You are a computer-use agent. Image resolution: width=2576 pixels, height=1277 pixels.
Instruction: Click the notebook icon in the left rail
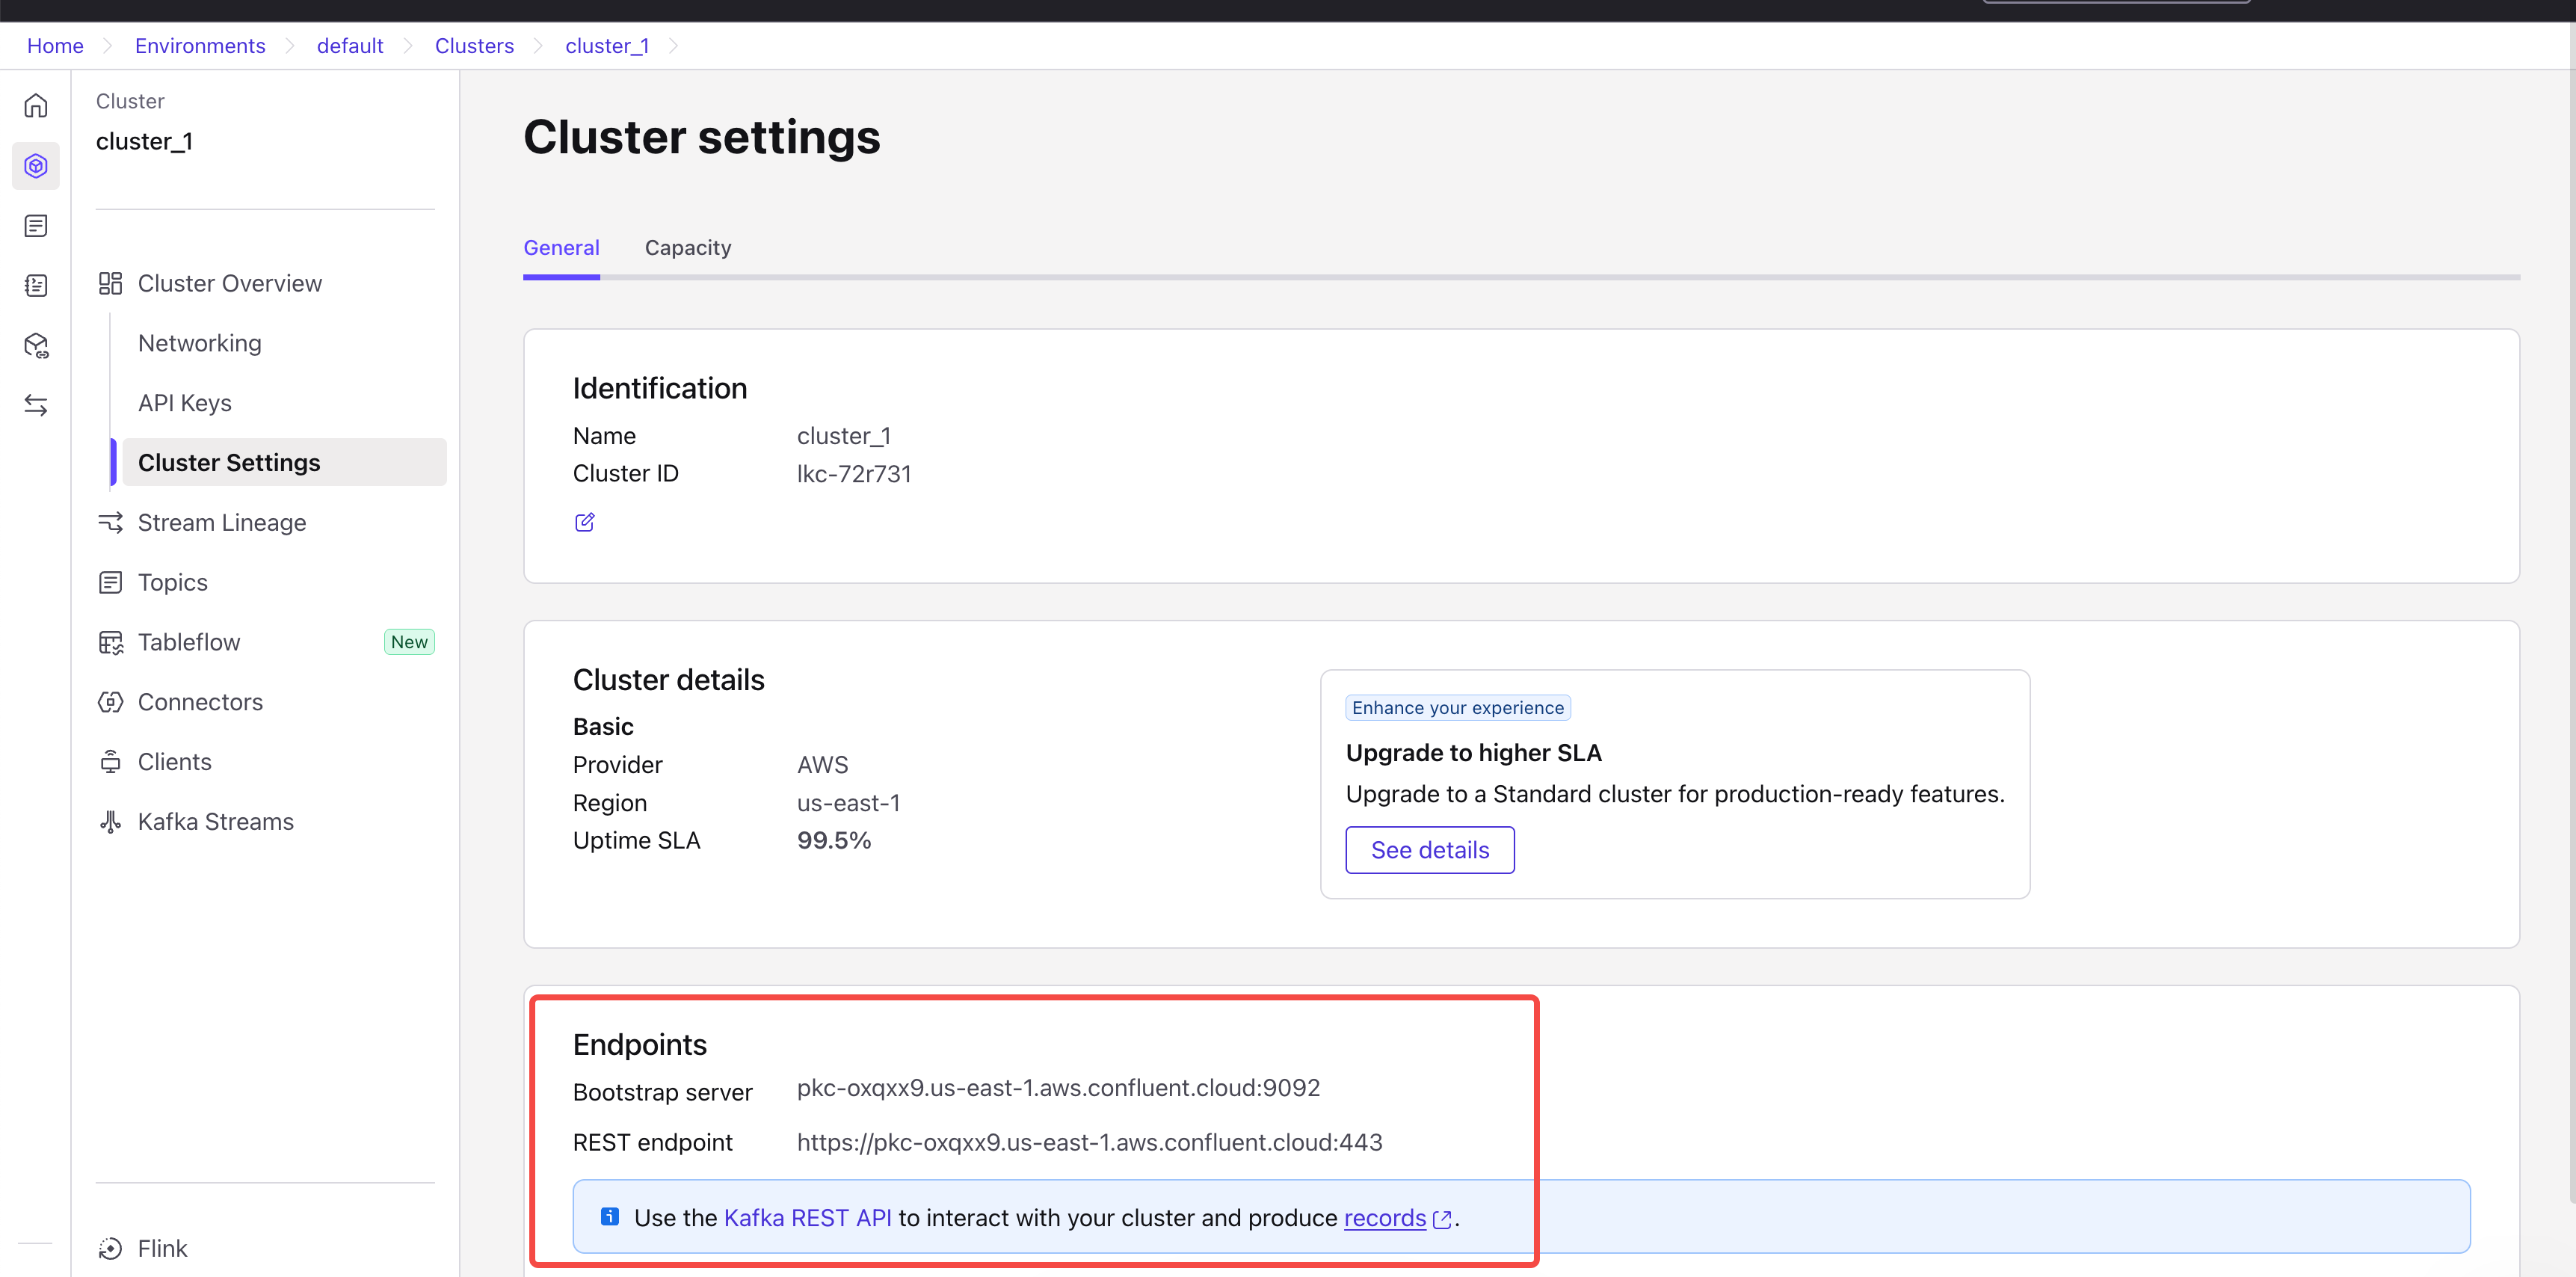[35, 285]
